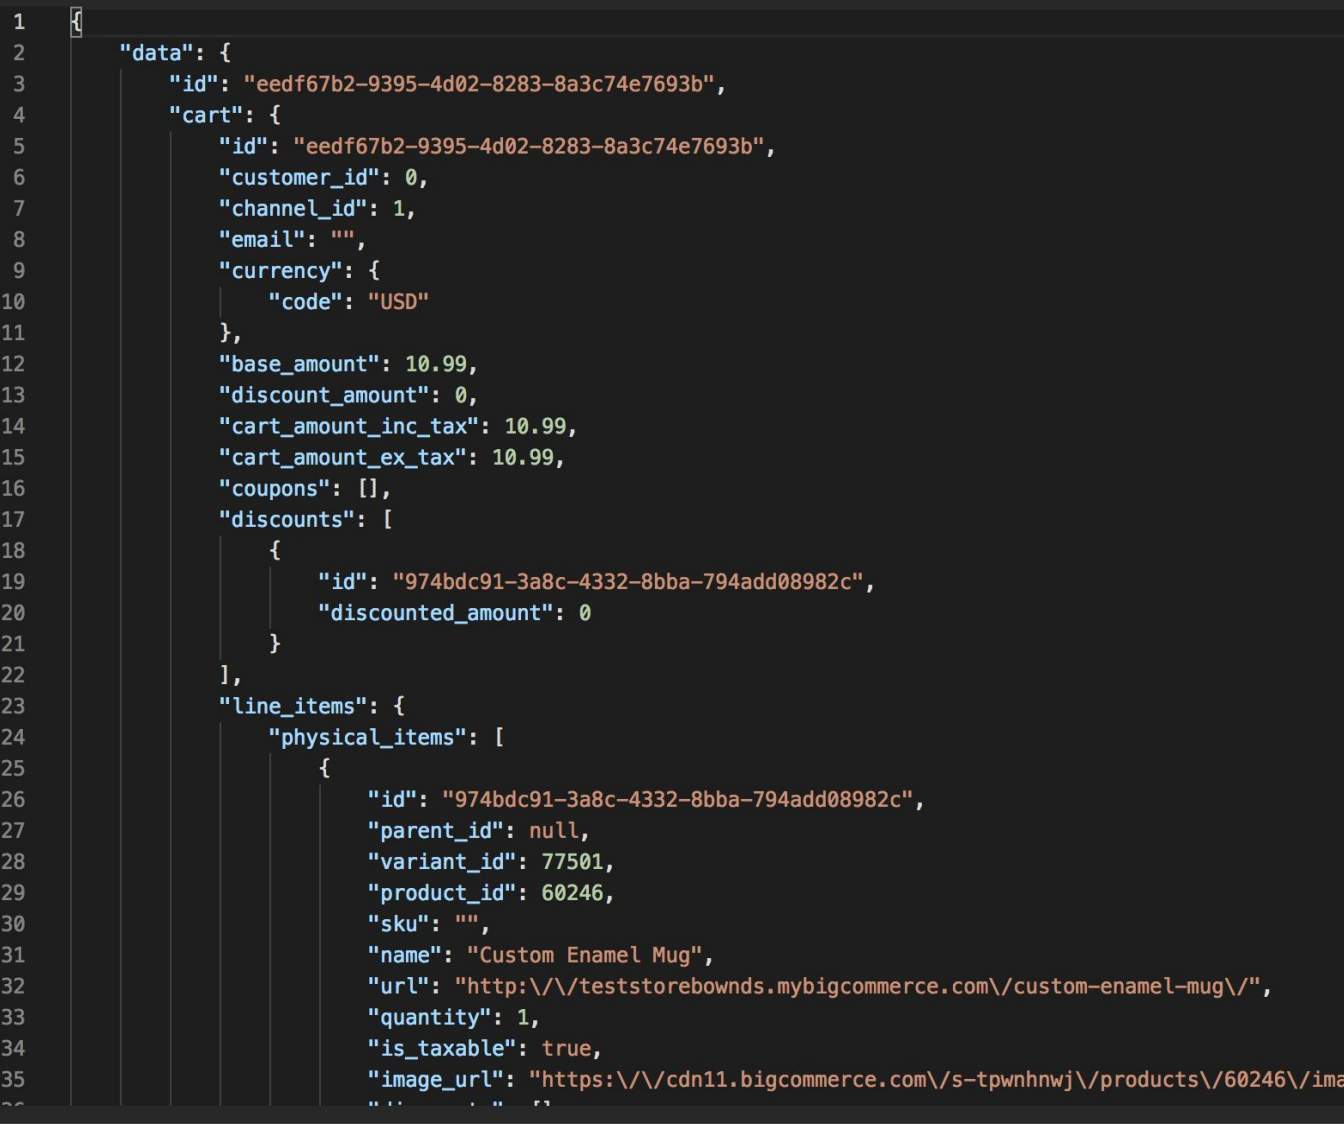
Task: Click the "discounted_amount" key
Action: [435, 613]
